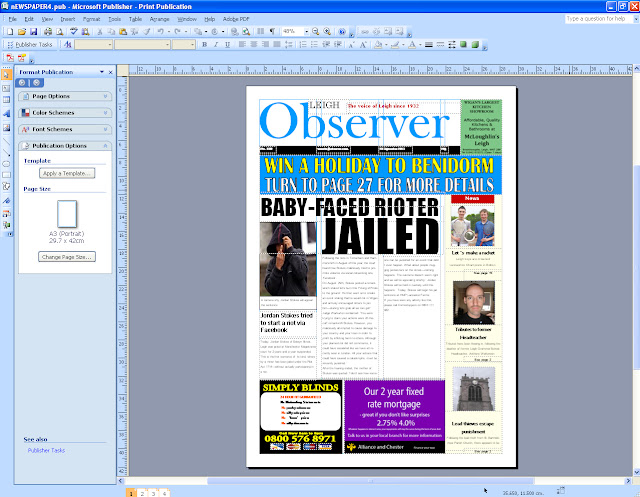Pick the Line drawing tool
The image size is (640, 497).
pos(6,141)
